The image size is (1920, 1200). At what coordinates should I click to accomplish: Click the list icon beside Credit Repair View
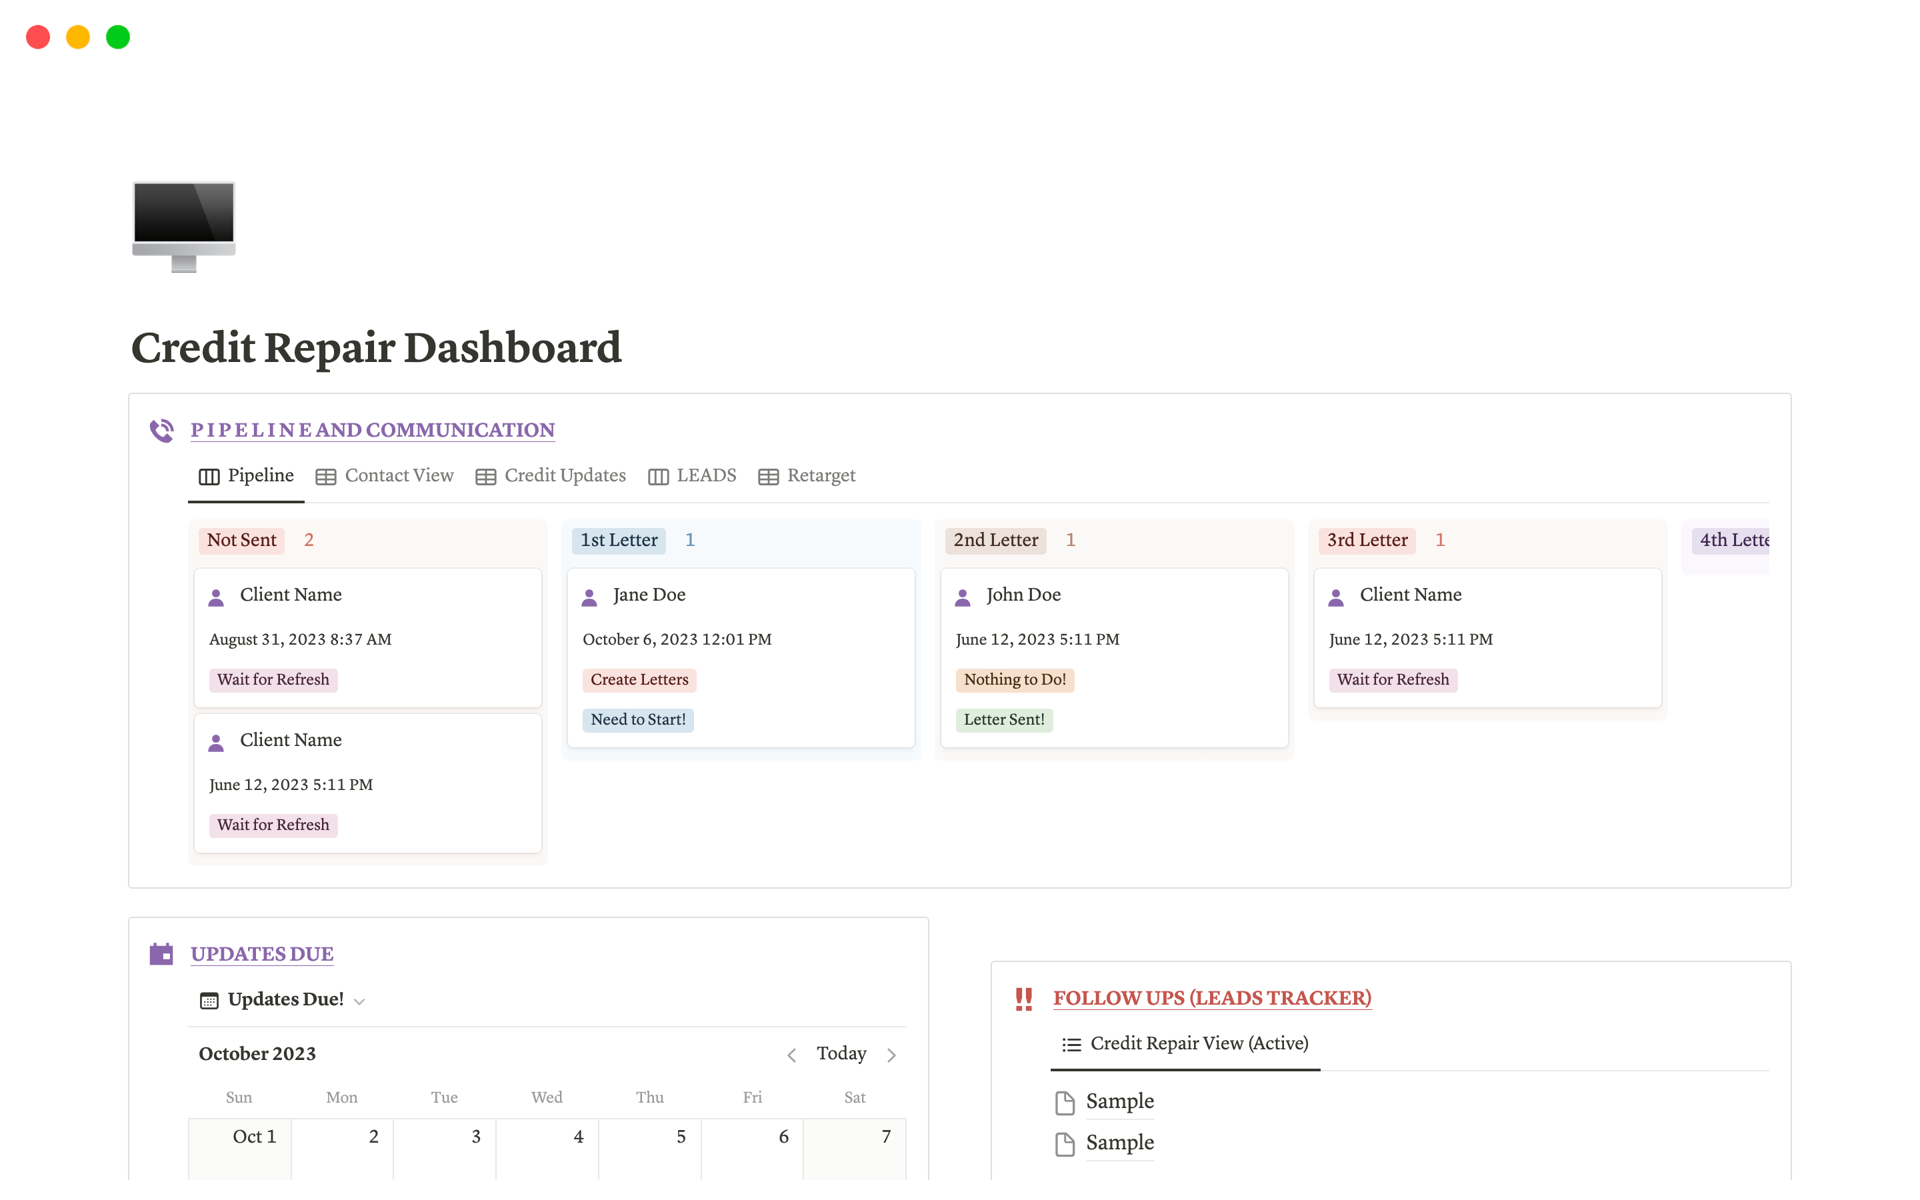(1071, 1044)
